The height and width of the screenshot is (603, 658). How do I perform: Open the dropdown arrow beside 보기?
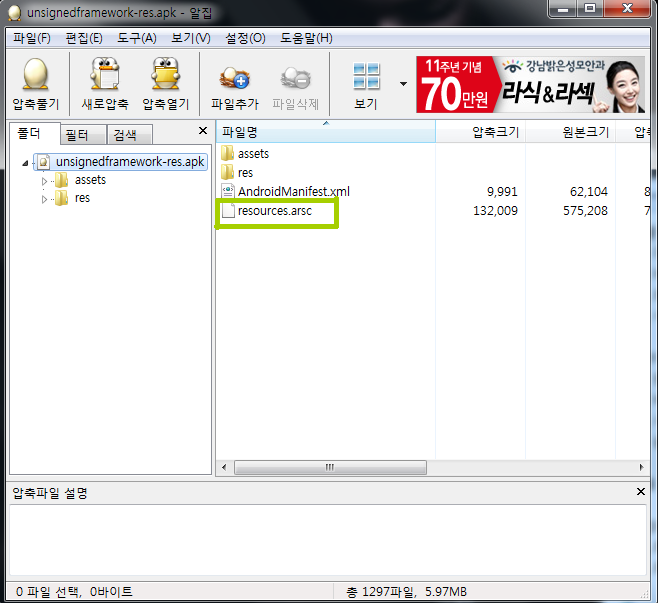[403, 83]
